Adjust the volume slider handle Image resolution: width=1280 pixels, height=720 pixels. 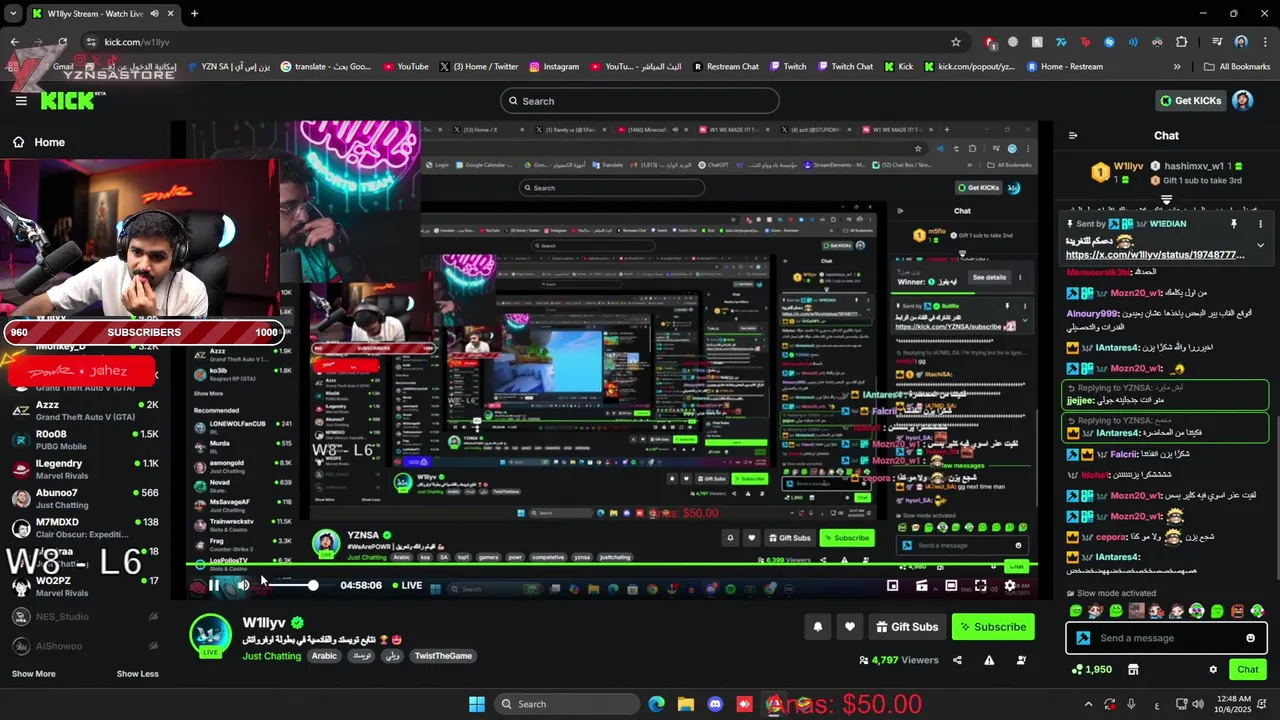(313, 585)
